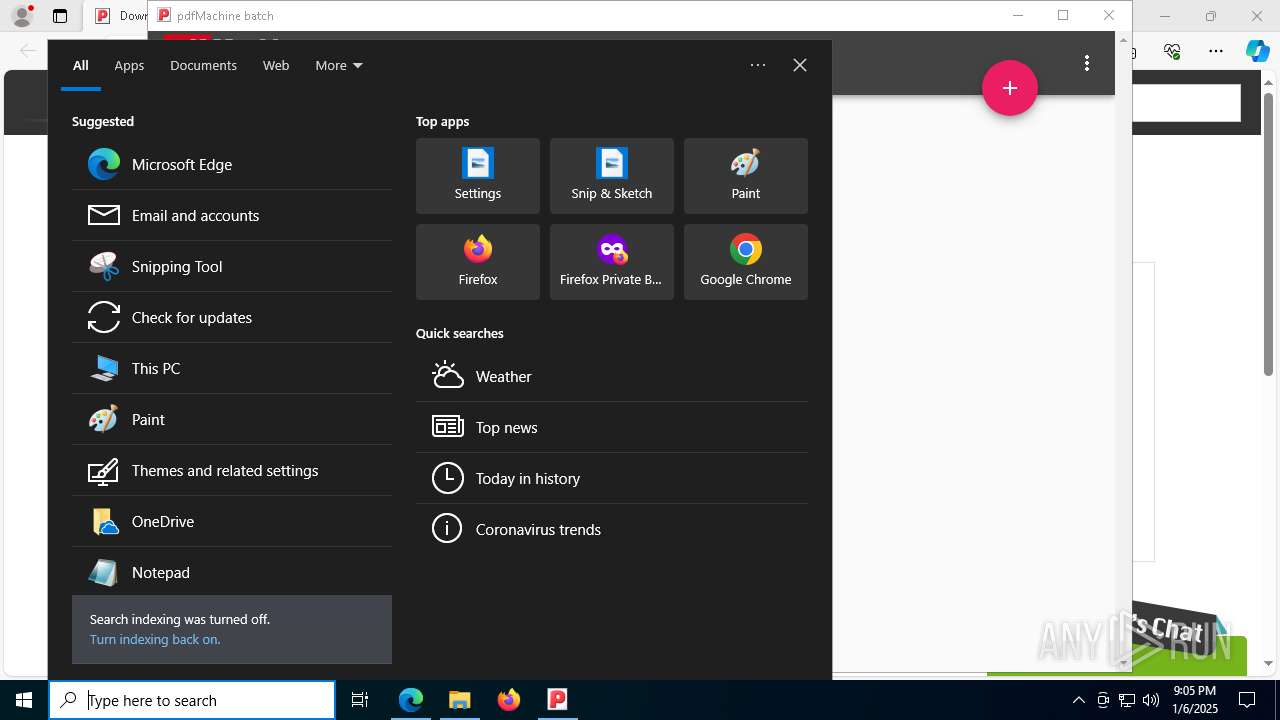The image size is (1280, 720).
Task: Launch Snipping Tool from suggestions
Action: [232, 266]
